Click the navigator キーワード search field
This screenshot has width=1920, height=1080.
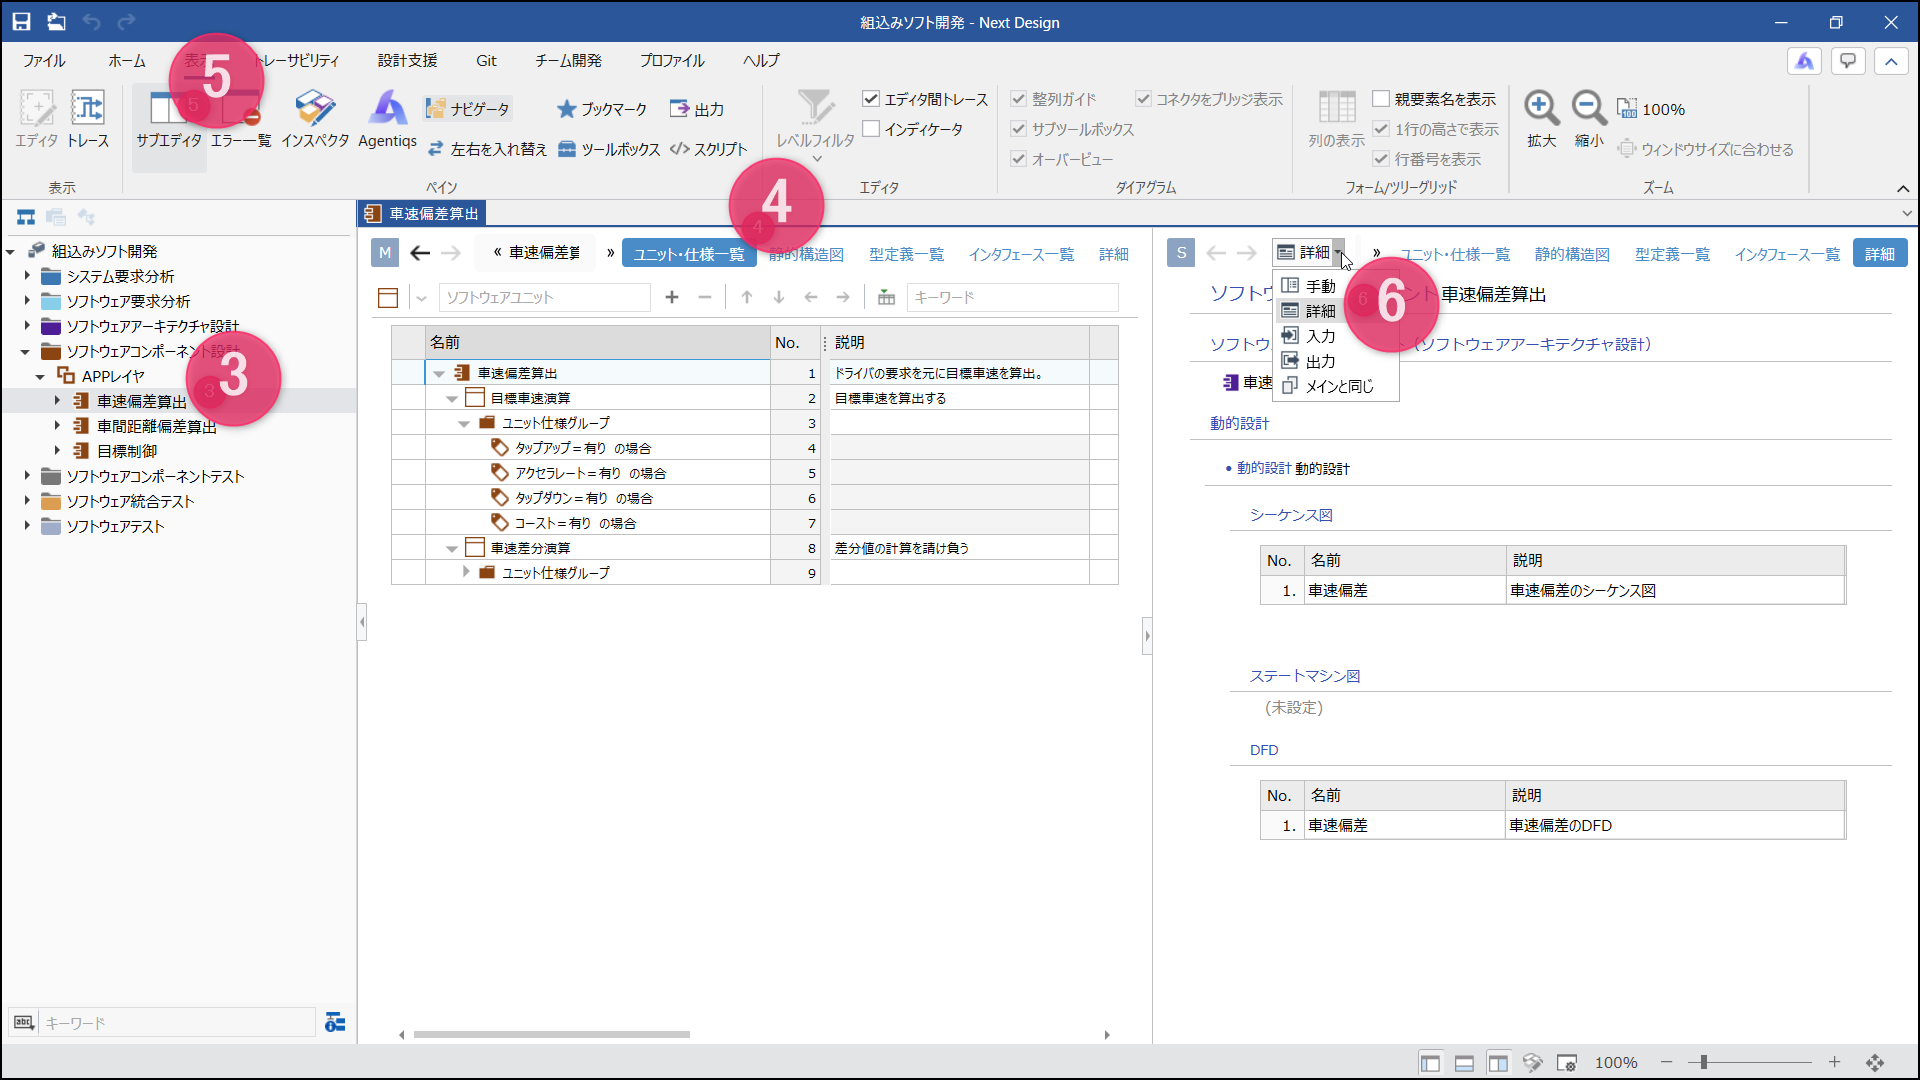[x=175, y=1022]
